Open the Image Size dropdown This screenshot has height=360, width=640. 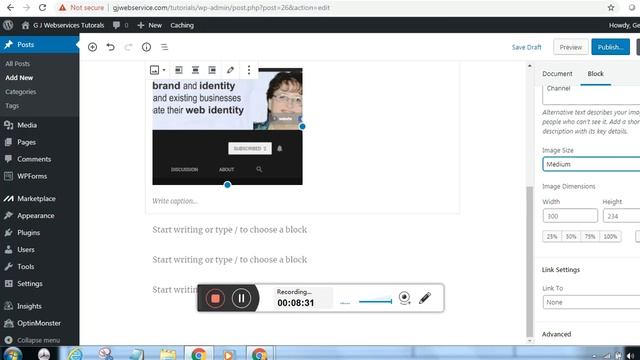tap(591, 164)
